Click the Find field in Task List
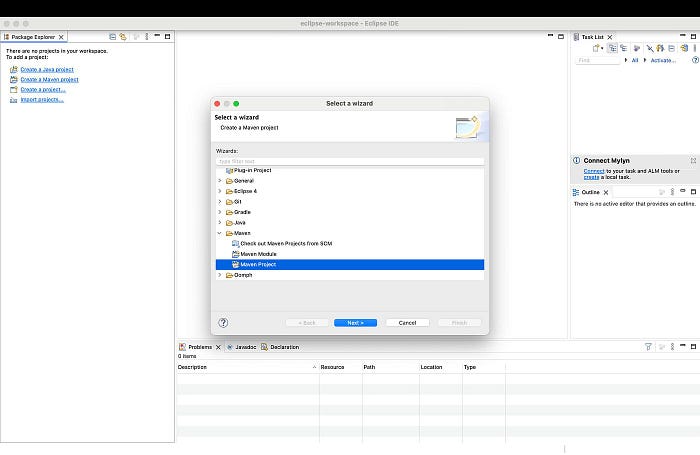700x455 pixels. point(597,60)
